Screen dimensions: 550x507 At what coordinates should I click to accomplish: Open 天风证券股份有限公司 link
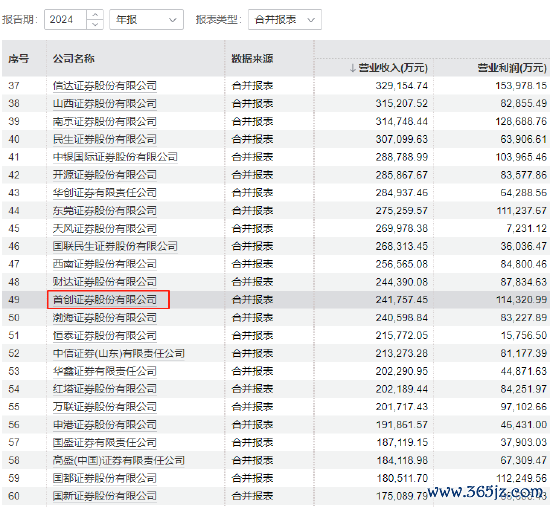pos(105,228)
